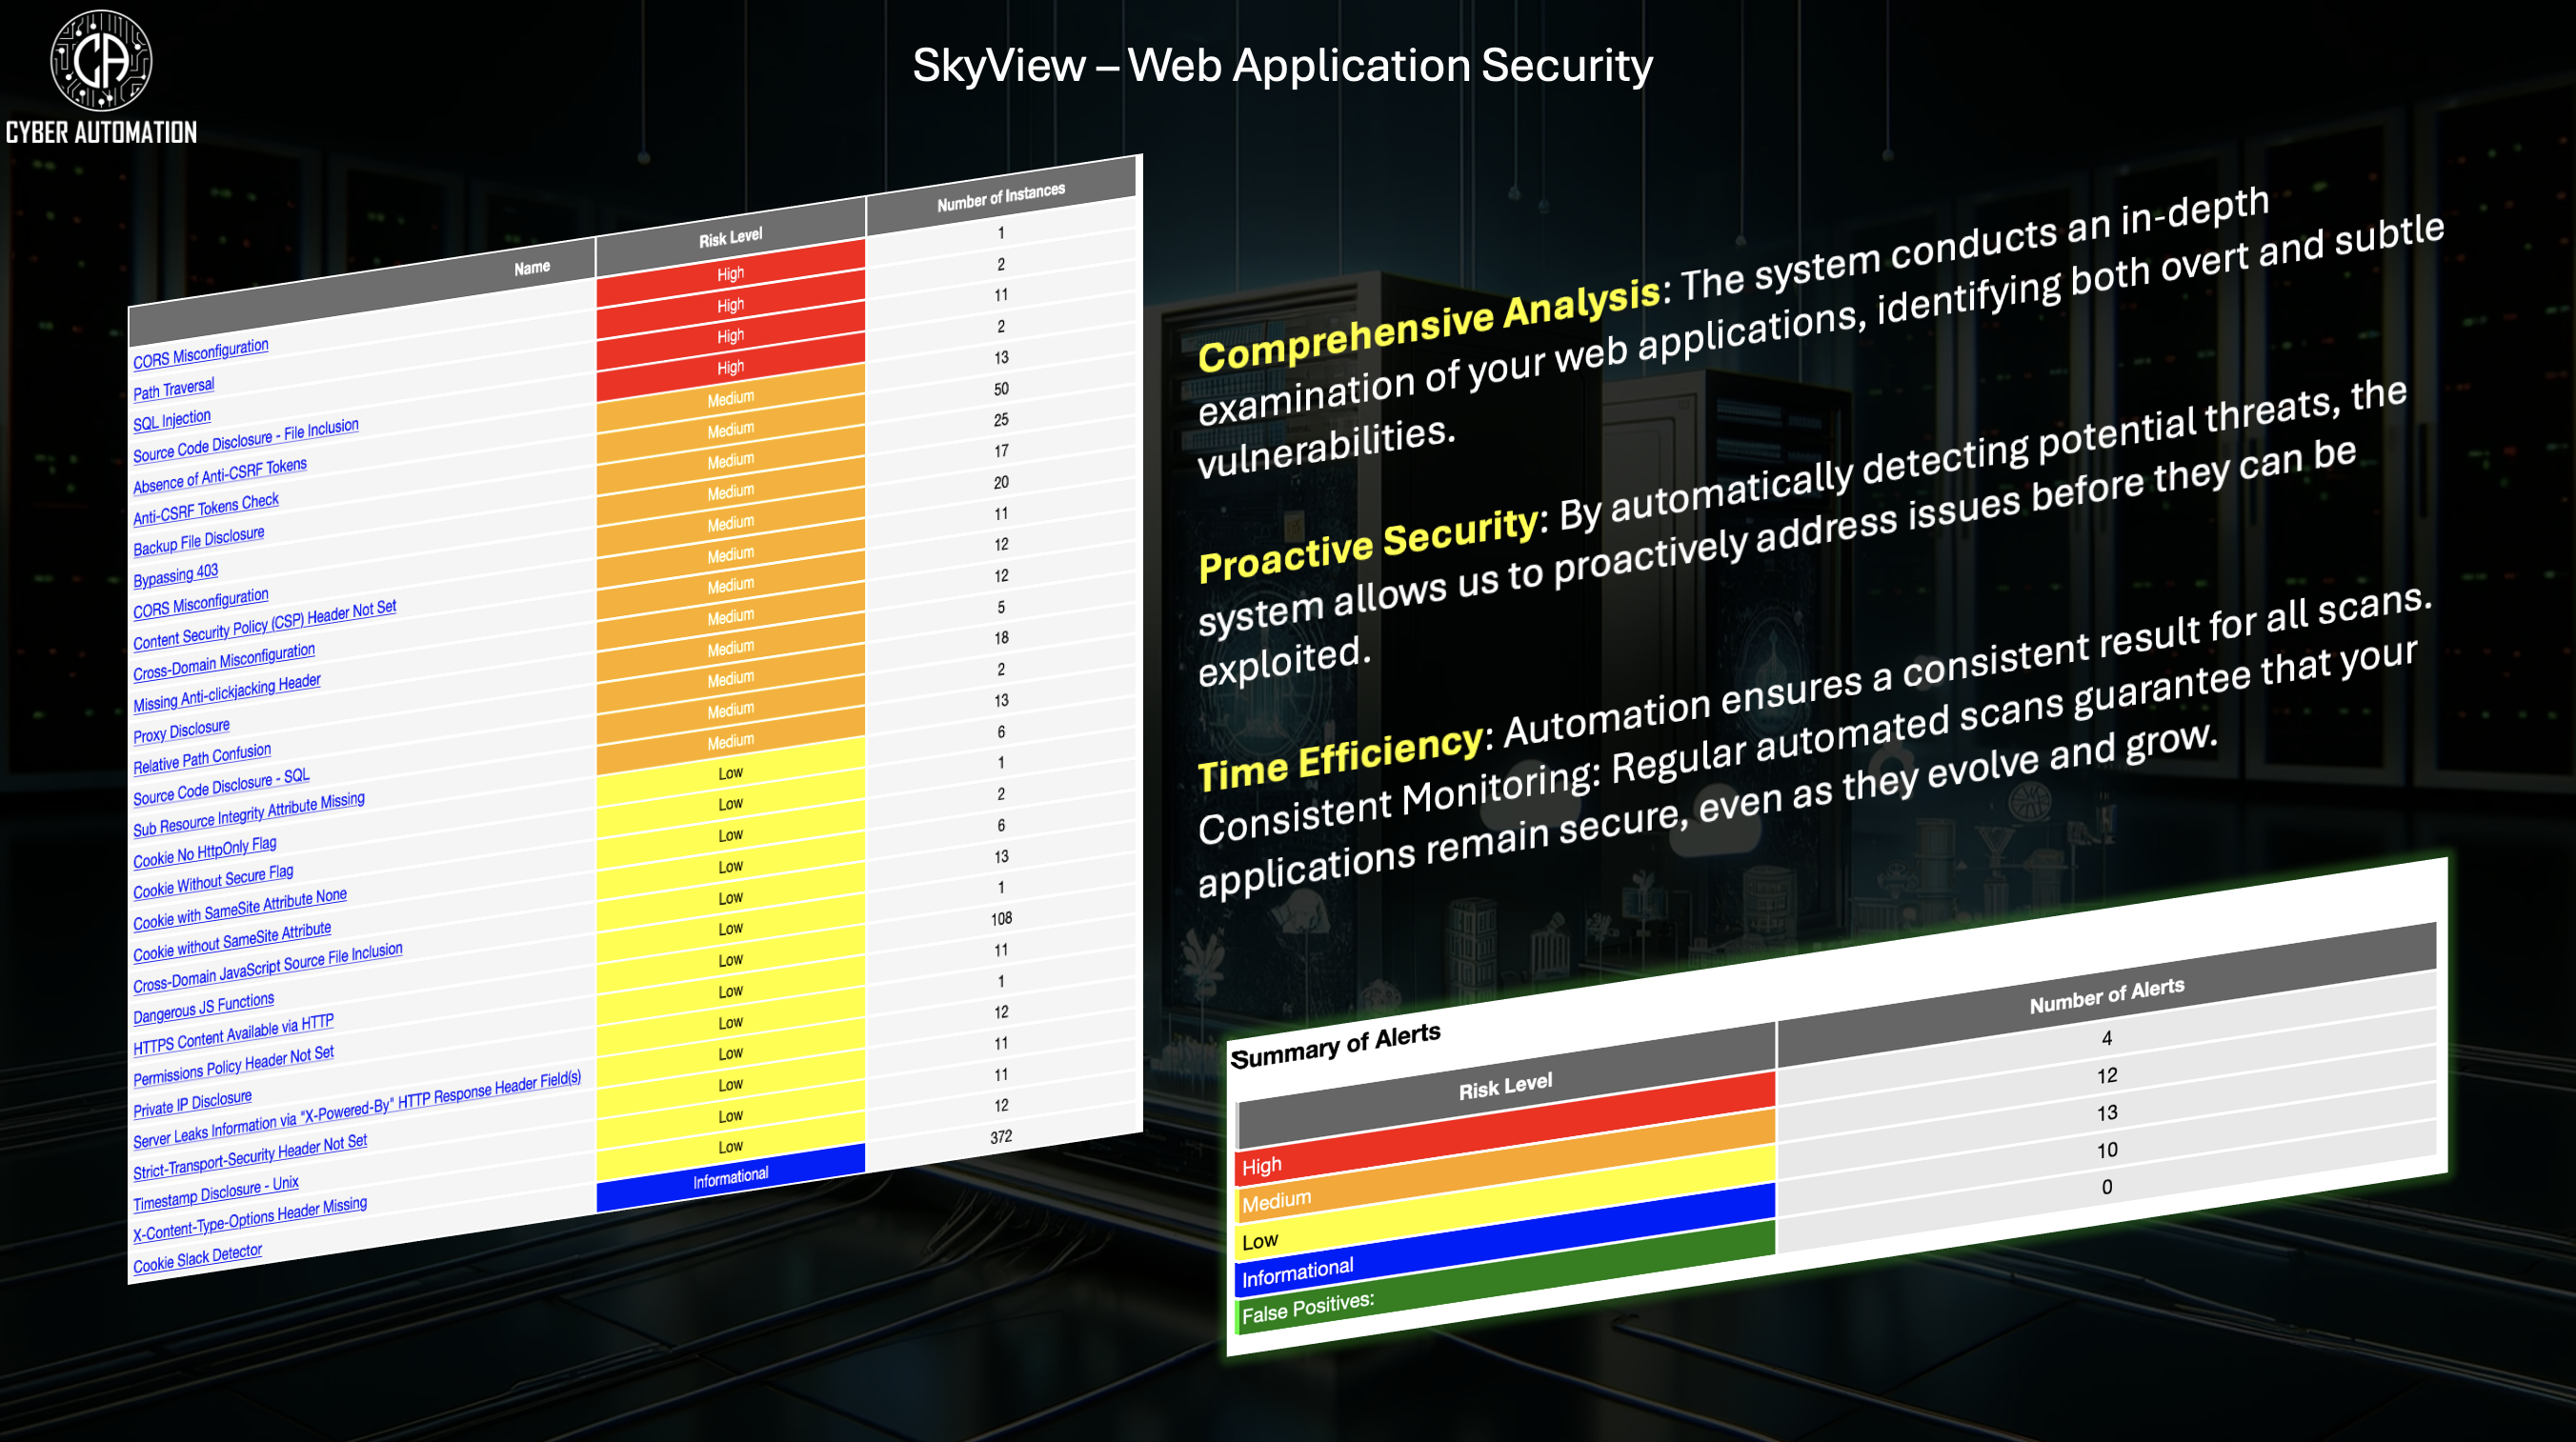The height and width of the screenshot is (1442, 2576).
Task: Click the Cookie No HttpOnly Flag link
Action: [x=205, y=853]
